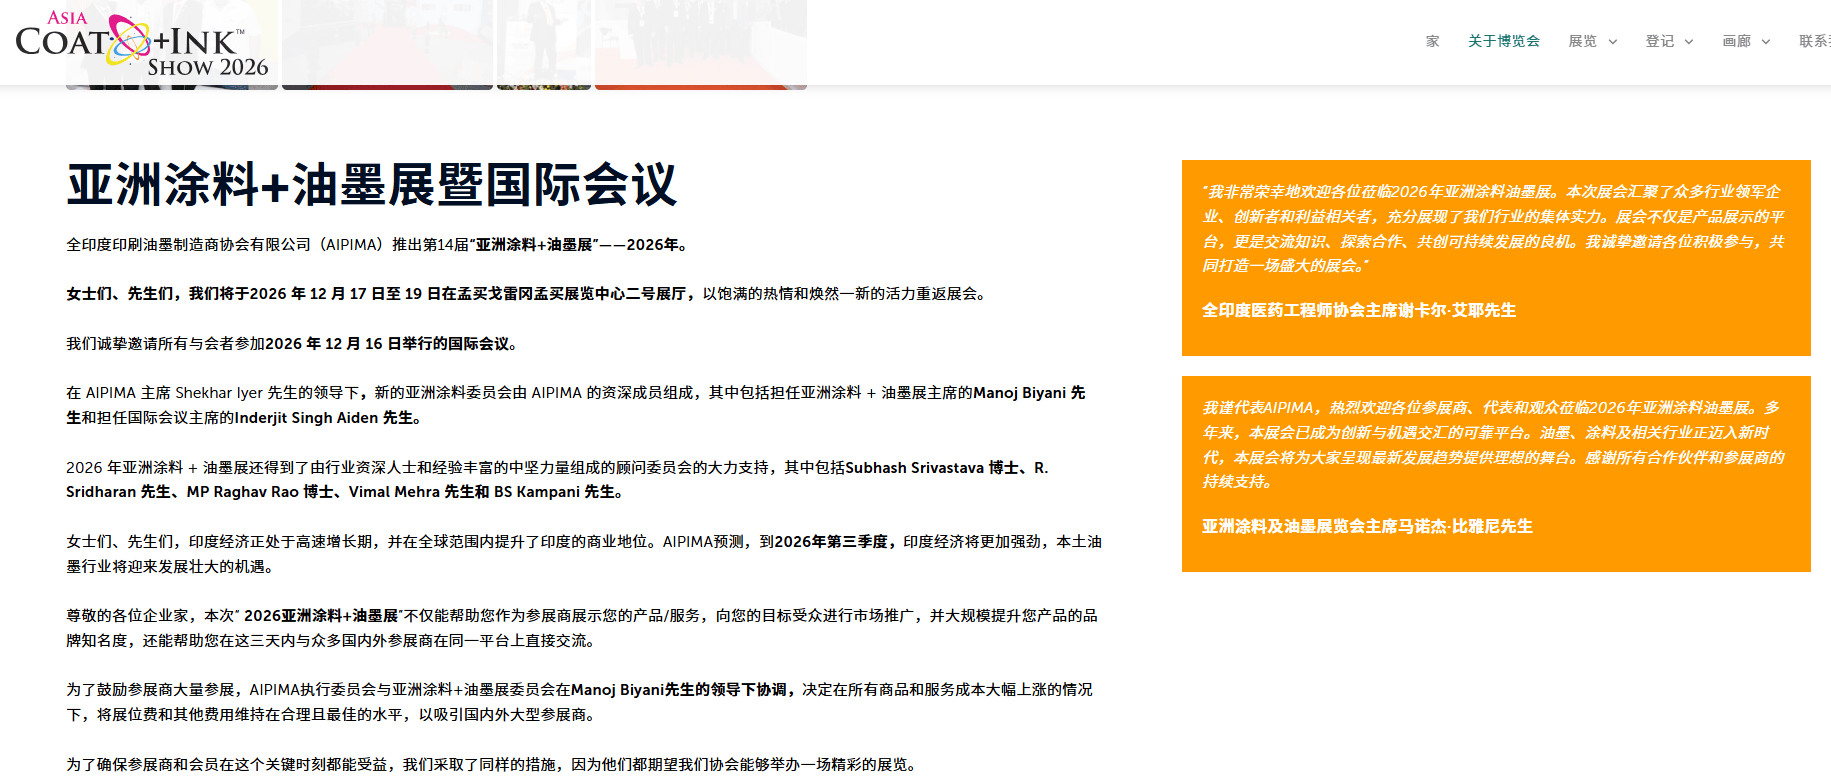The height and width of the screenshot is (784, 1831).
Task: Open the second gallery thumbnail in top strip
Action: (x=387, y=45)
